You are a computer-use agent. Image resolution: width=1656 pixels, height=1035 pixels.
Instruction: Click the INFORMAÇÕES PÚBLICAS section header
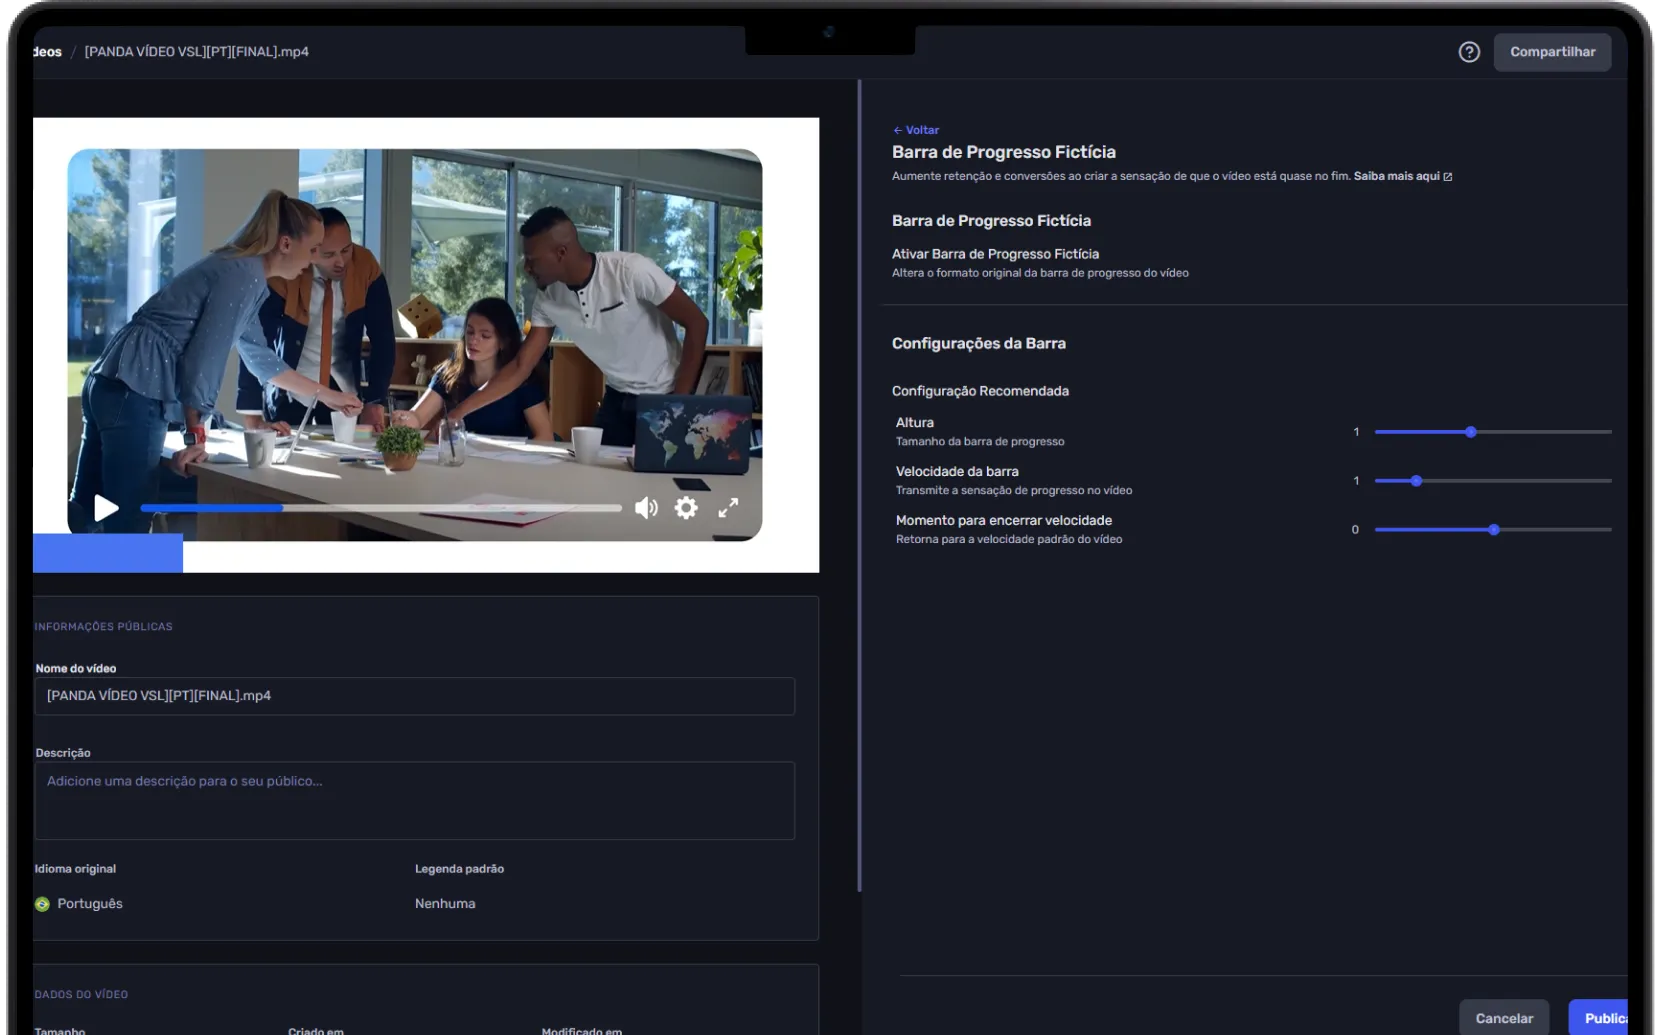(x=104, y=627)
